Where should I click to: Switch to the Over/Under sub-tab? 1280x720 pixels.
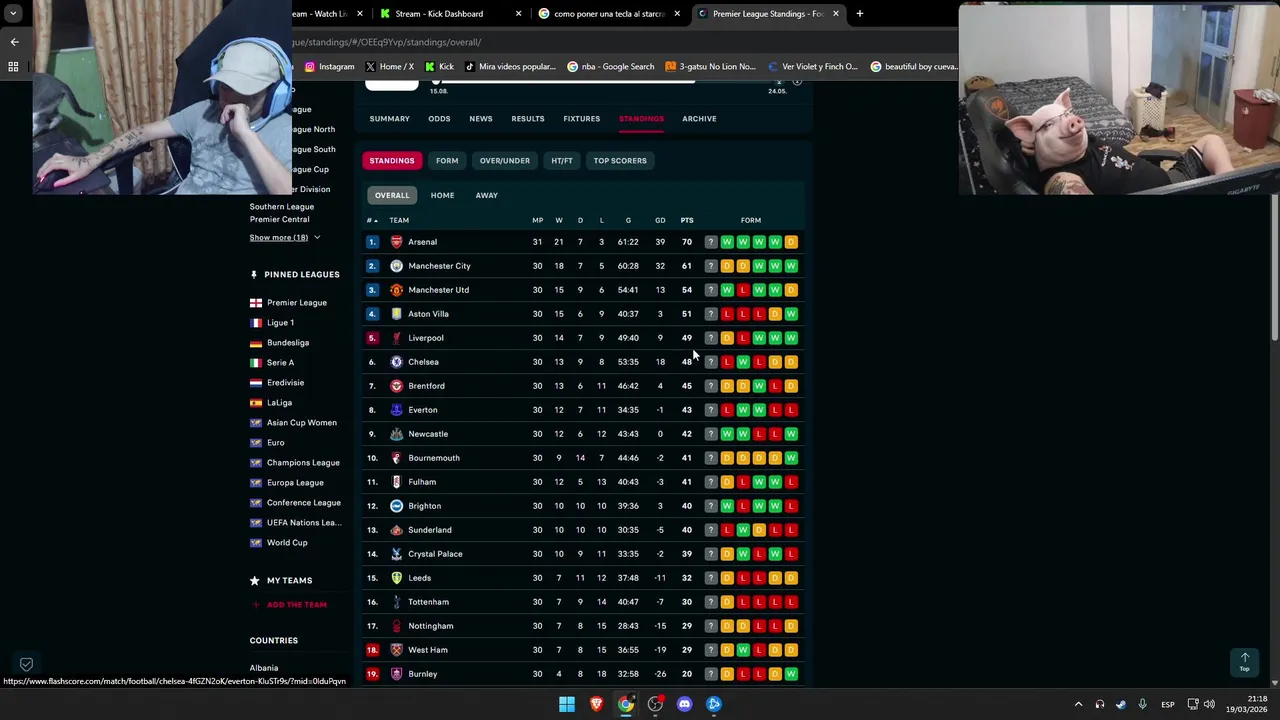coord(505,161)
